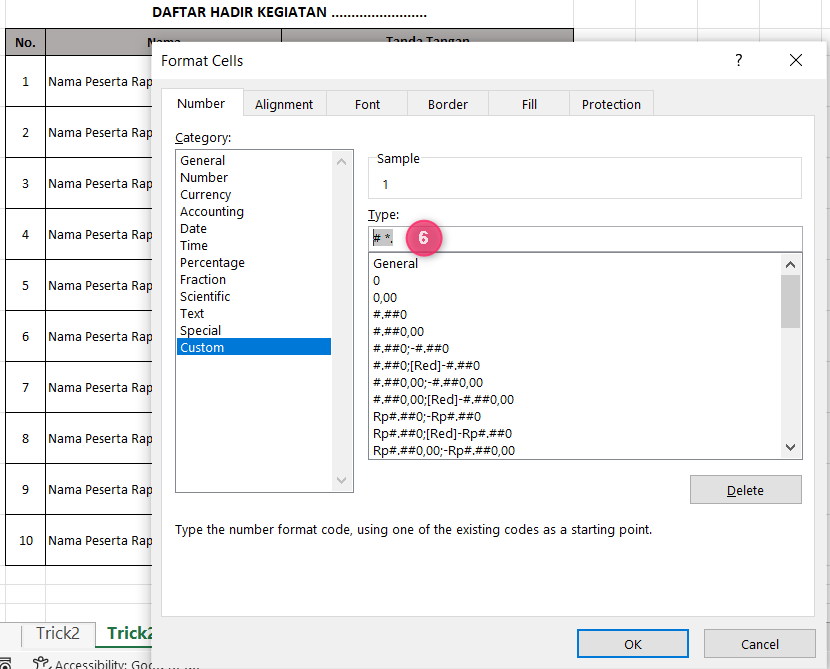Image resolution: width=830 pixels, height=669 pixels.
Task: Open the Border tab
Action: tap(447, 104)
